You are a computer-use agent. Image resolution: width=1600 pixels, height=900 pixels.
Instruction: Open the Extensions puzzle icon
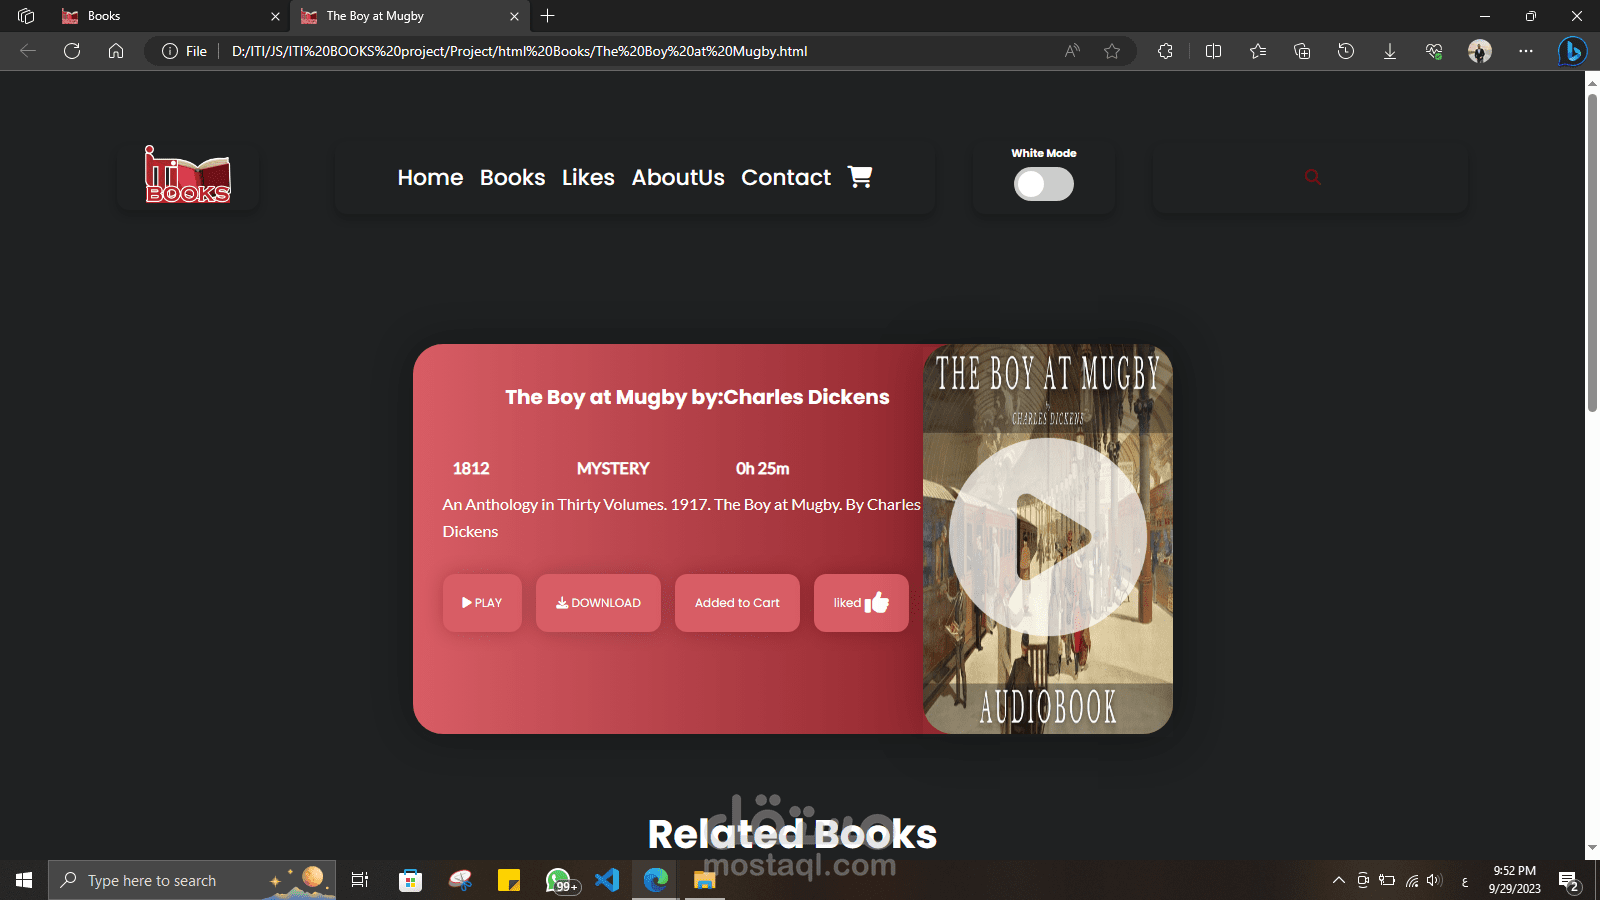pos(1165,51)
